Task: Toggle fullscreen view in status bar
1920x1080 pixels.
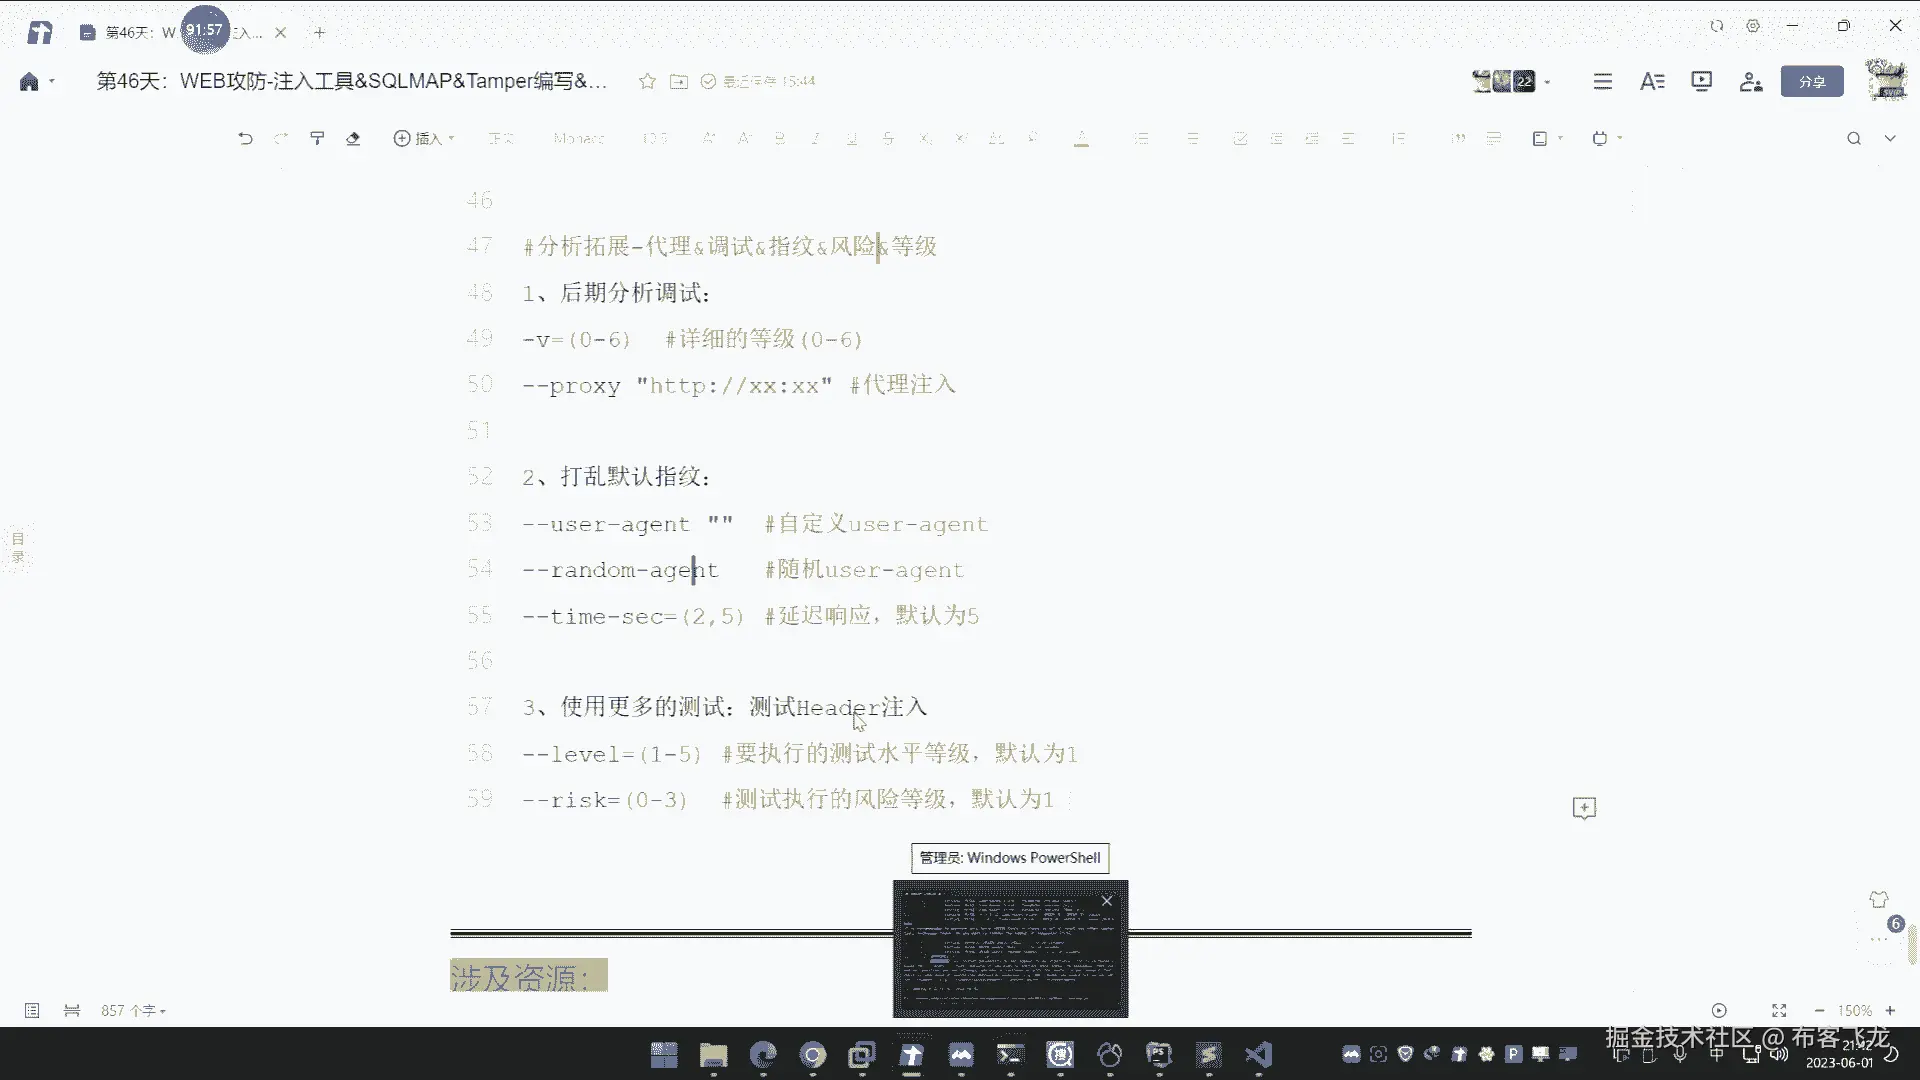Action: (x=1779, y=1011)
